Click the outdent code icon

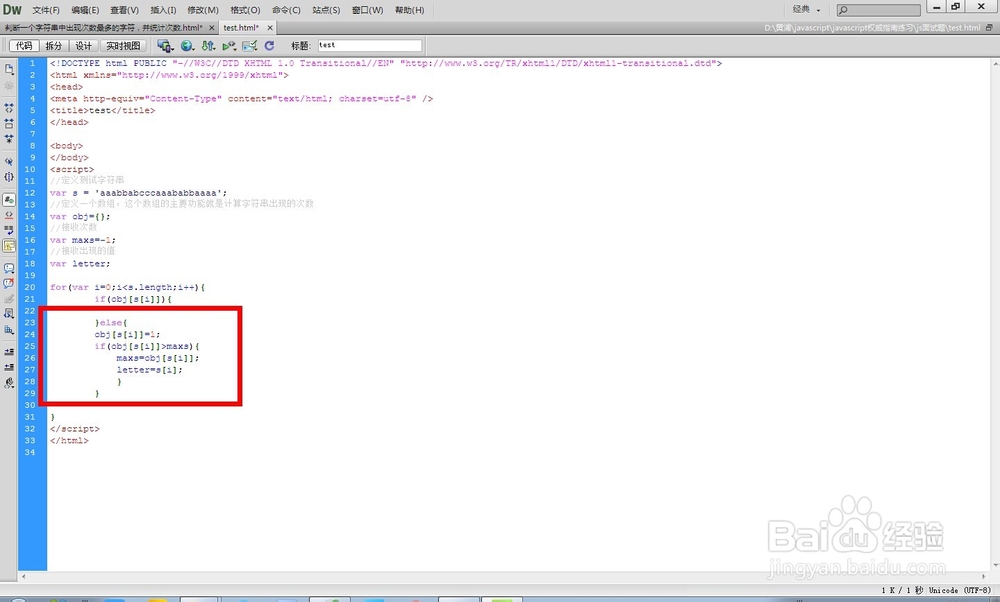(9, 367)
